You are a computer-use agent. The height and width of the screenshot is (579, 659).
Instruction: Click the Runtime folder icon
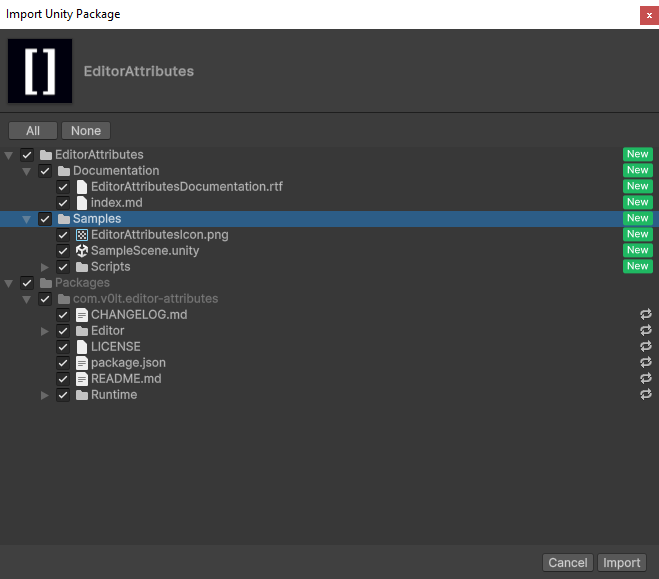tap(82, 395)
